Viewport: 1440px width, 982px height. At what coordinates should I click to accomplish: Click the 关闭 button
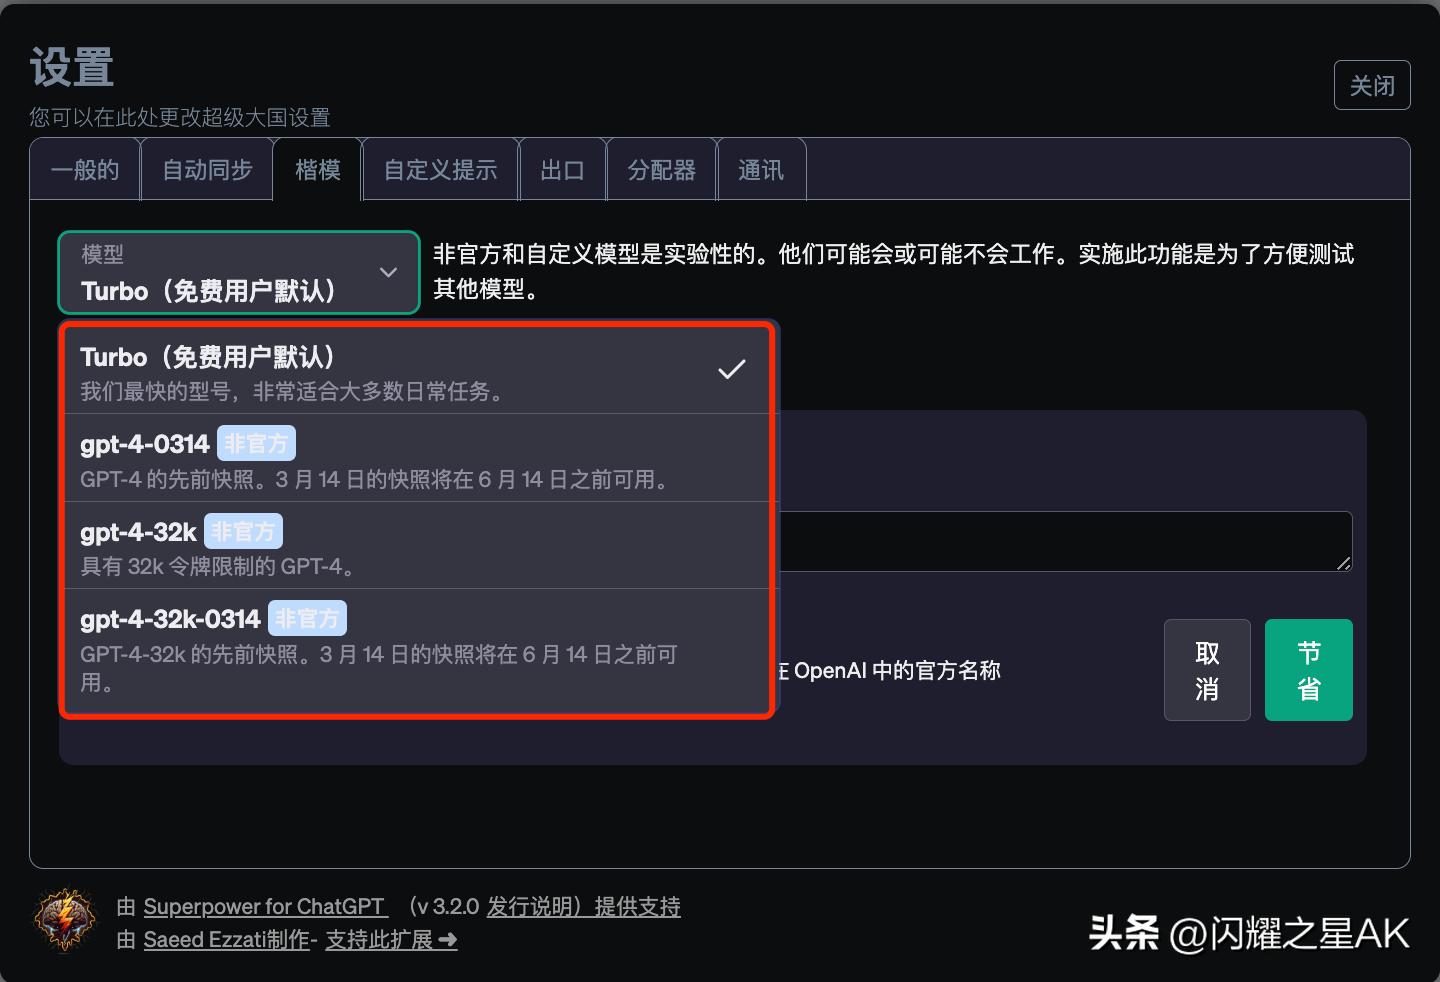1371,85
